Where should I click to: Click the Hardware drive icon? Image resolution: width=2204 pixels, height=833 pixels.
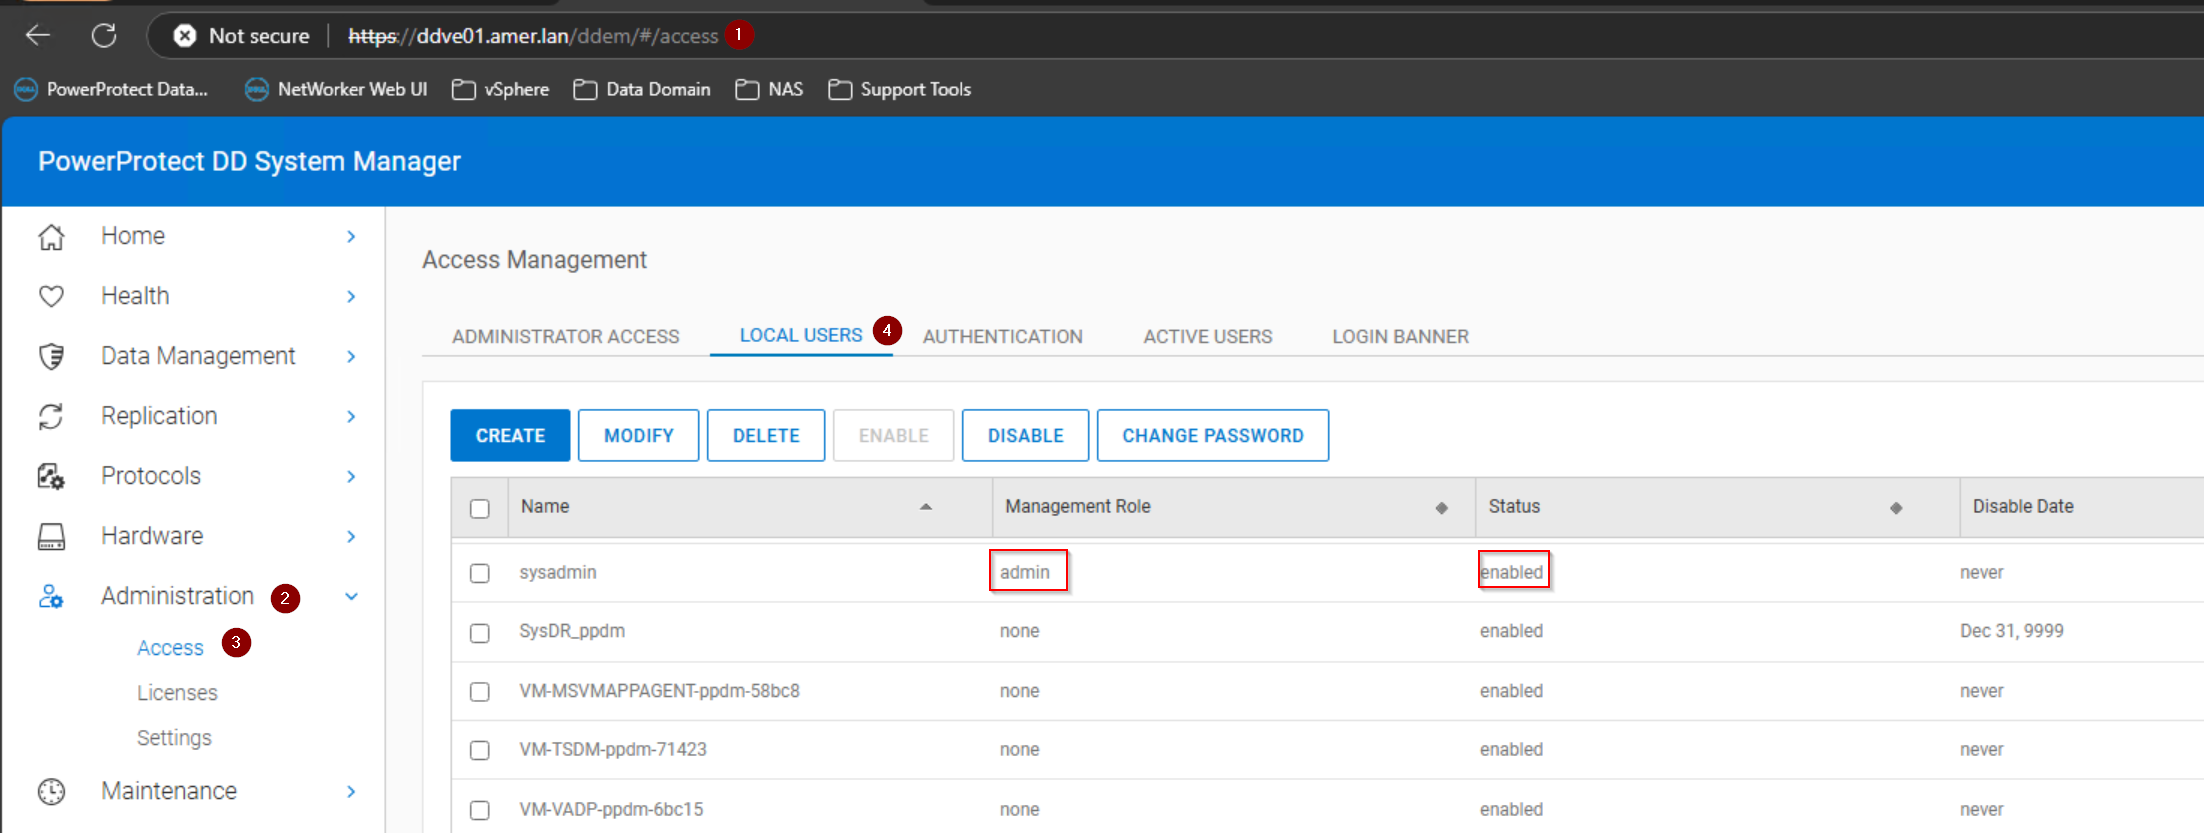pyautogui.click(x=51, y=537)
